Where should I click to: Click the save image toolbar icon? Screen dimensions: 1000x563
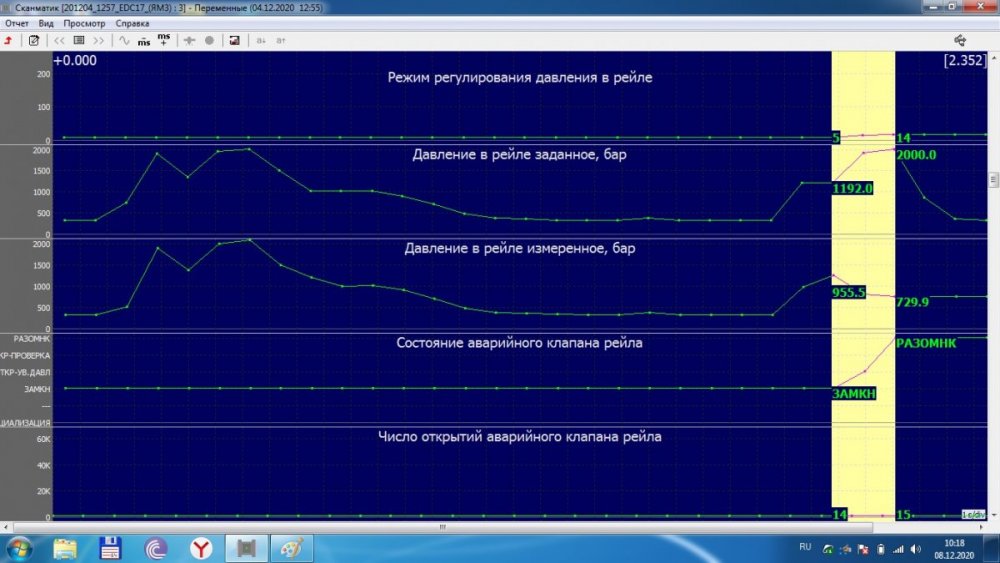(235, 40)
